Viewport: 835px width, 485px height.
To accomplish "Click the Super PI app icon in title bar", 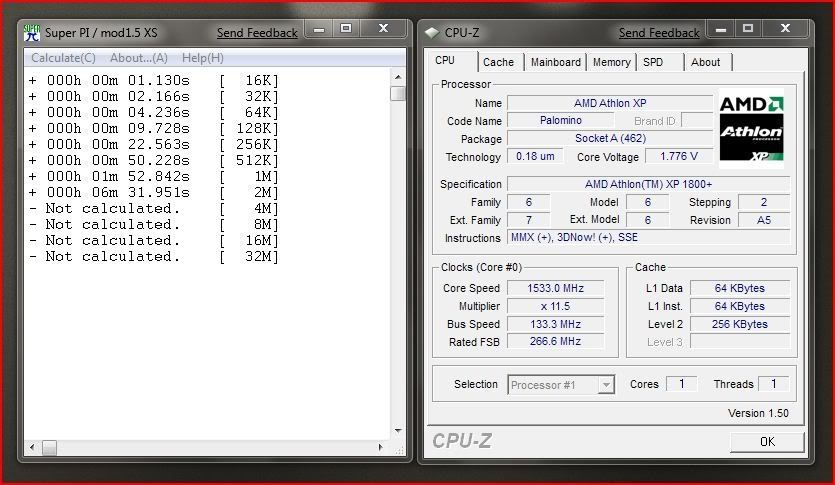I will point(32,32).
